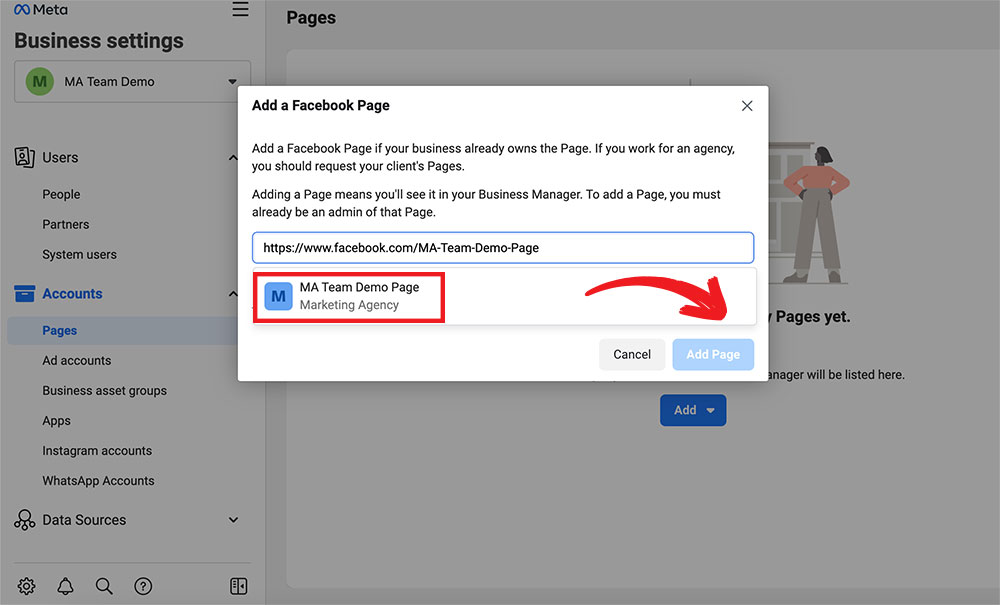Viewport: 1000px width, 605px height.
Task: Open settings gear icon in bottom bar
Action: [27, 586]
